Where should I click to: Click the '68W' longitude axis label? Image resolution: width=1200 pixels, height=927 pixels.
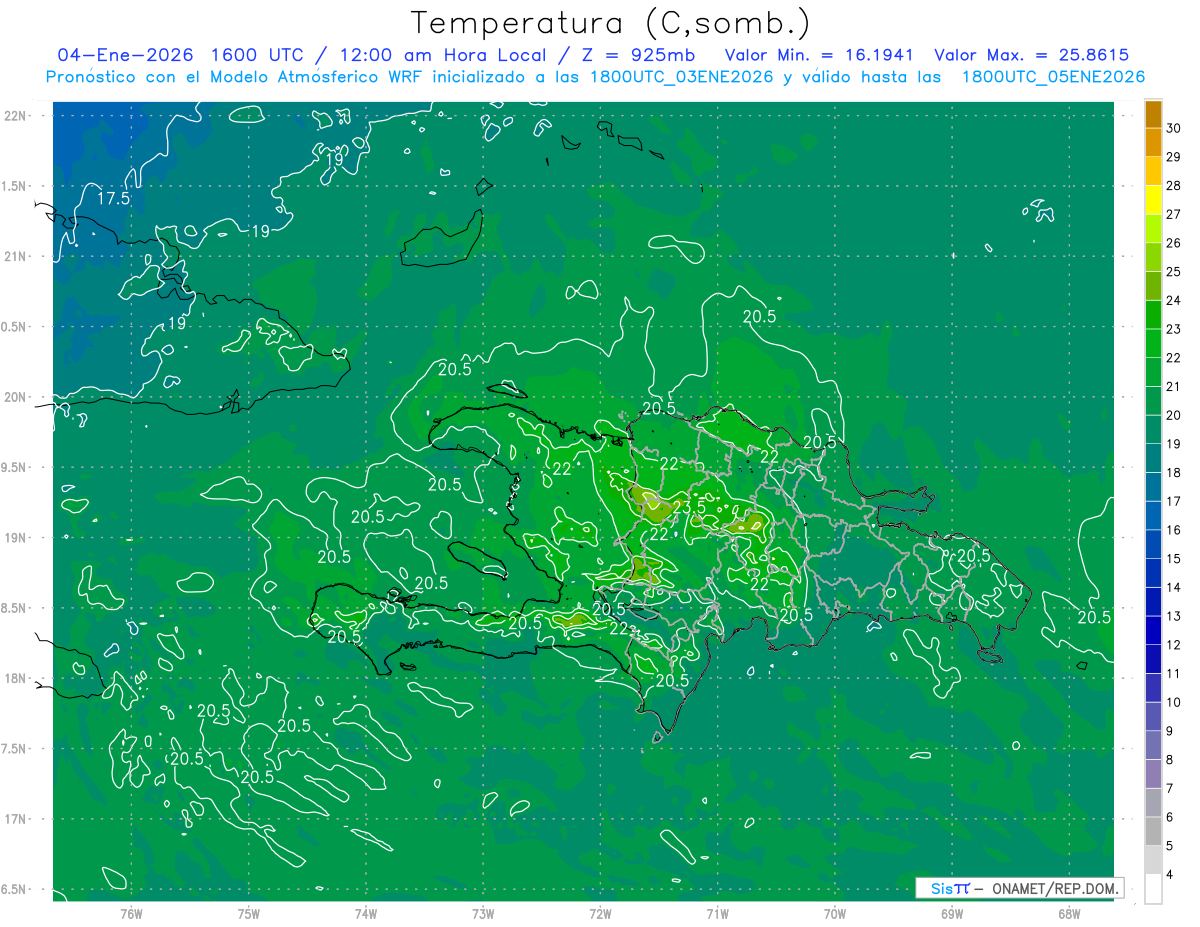pos(1068,913)
